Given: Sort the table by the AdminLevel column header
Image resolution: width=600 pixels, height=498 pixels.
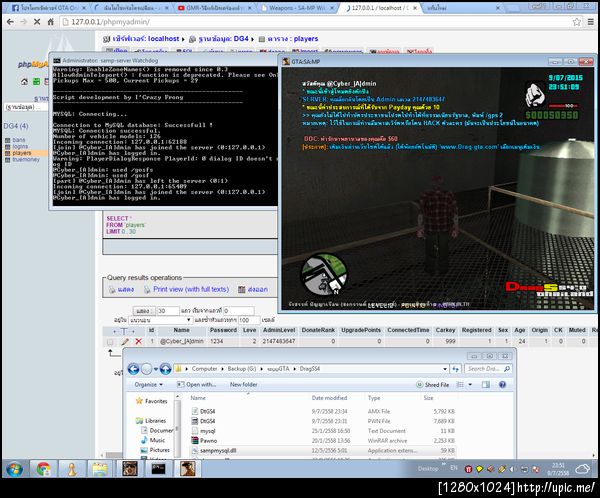Looking at the screenshot, I should tap(279, 330).
